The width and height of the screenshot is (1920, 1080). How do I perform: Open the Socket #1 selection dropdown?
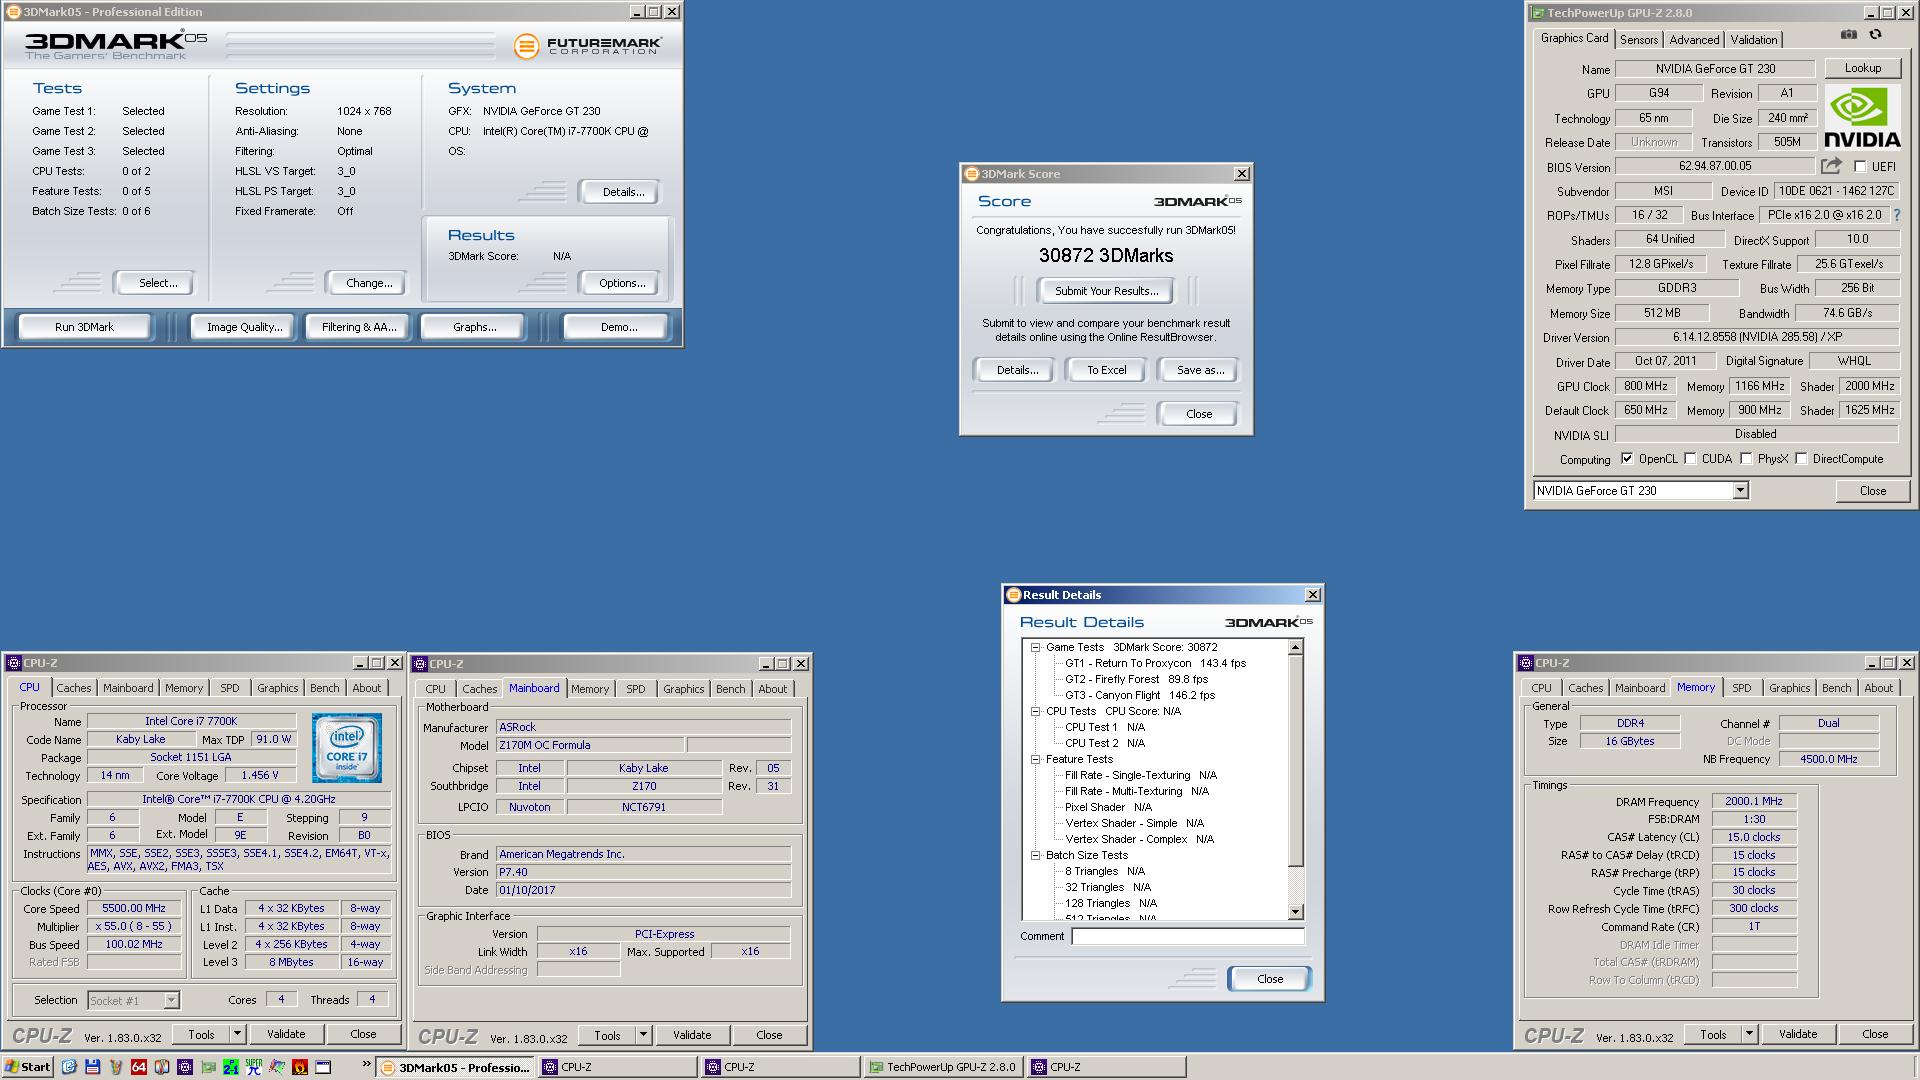[171, 1000]
